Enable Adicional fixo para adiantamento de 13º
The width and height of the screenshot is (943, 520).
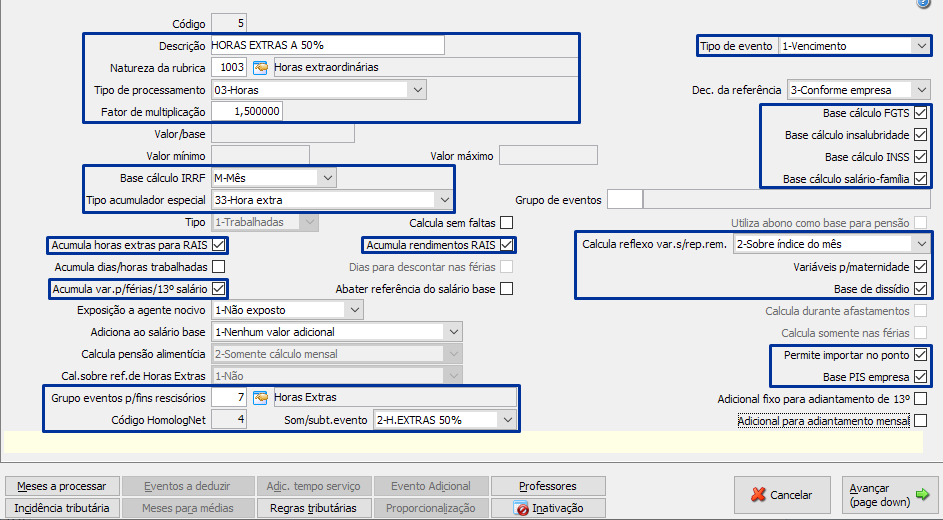click(x=920, y=399)
